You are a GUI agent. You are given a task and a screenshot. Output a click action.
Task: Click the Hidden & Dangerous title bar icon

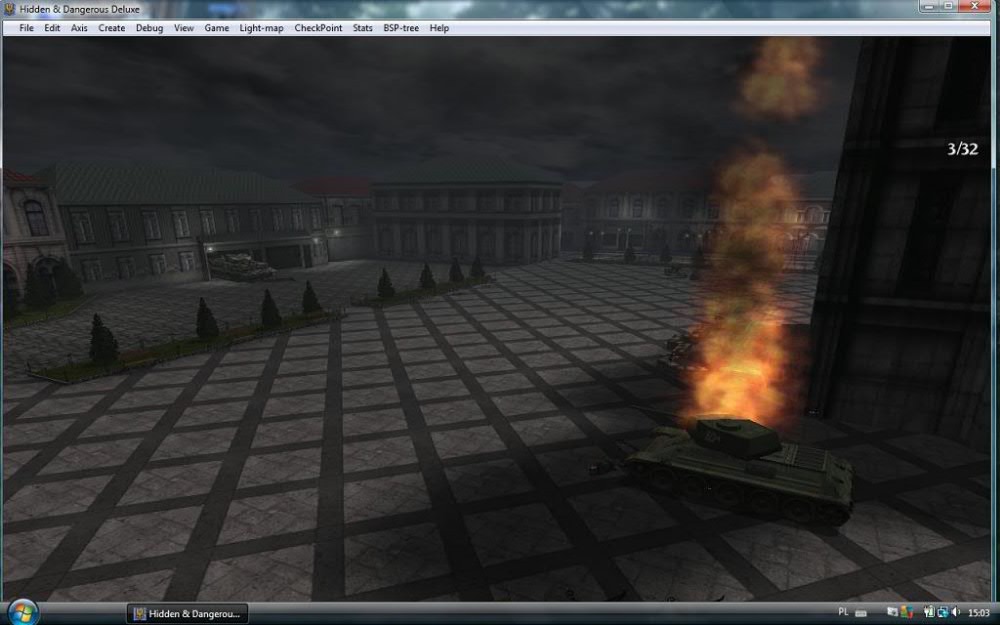(10, 9)
